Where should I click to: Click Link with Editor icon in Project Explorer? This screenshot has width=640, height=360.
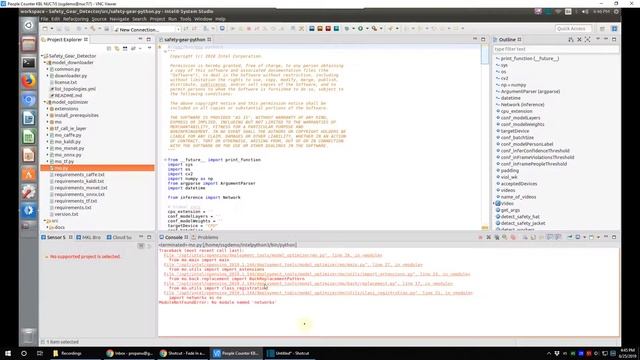[117, 49]
